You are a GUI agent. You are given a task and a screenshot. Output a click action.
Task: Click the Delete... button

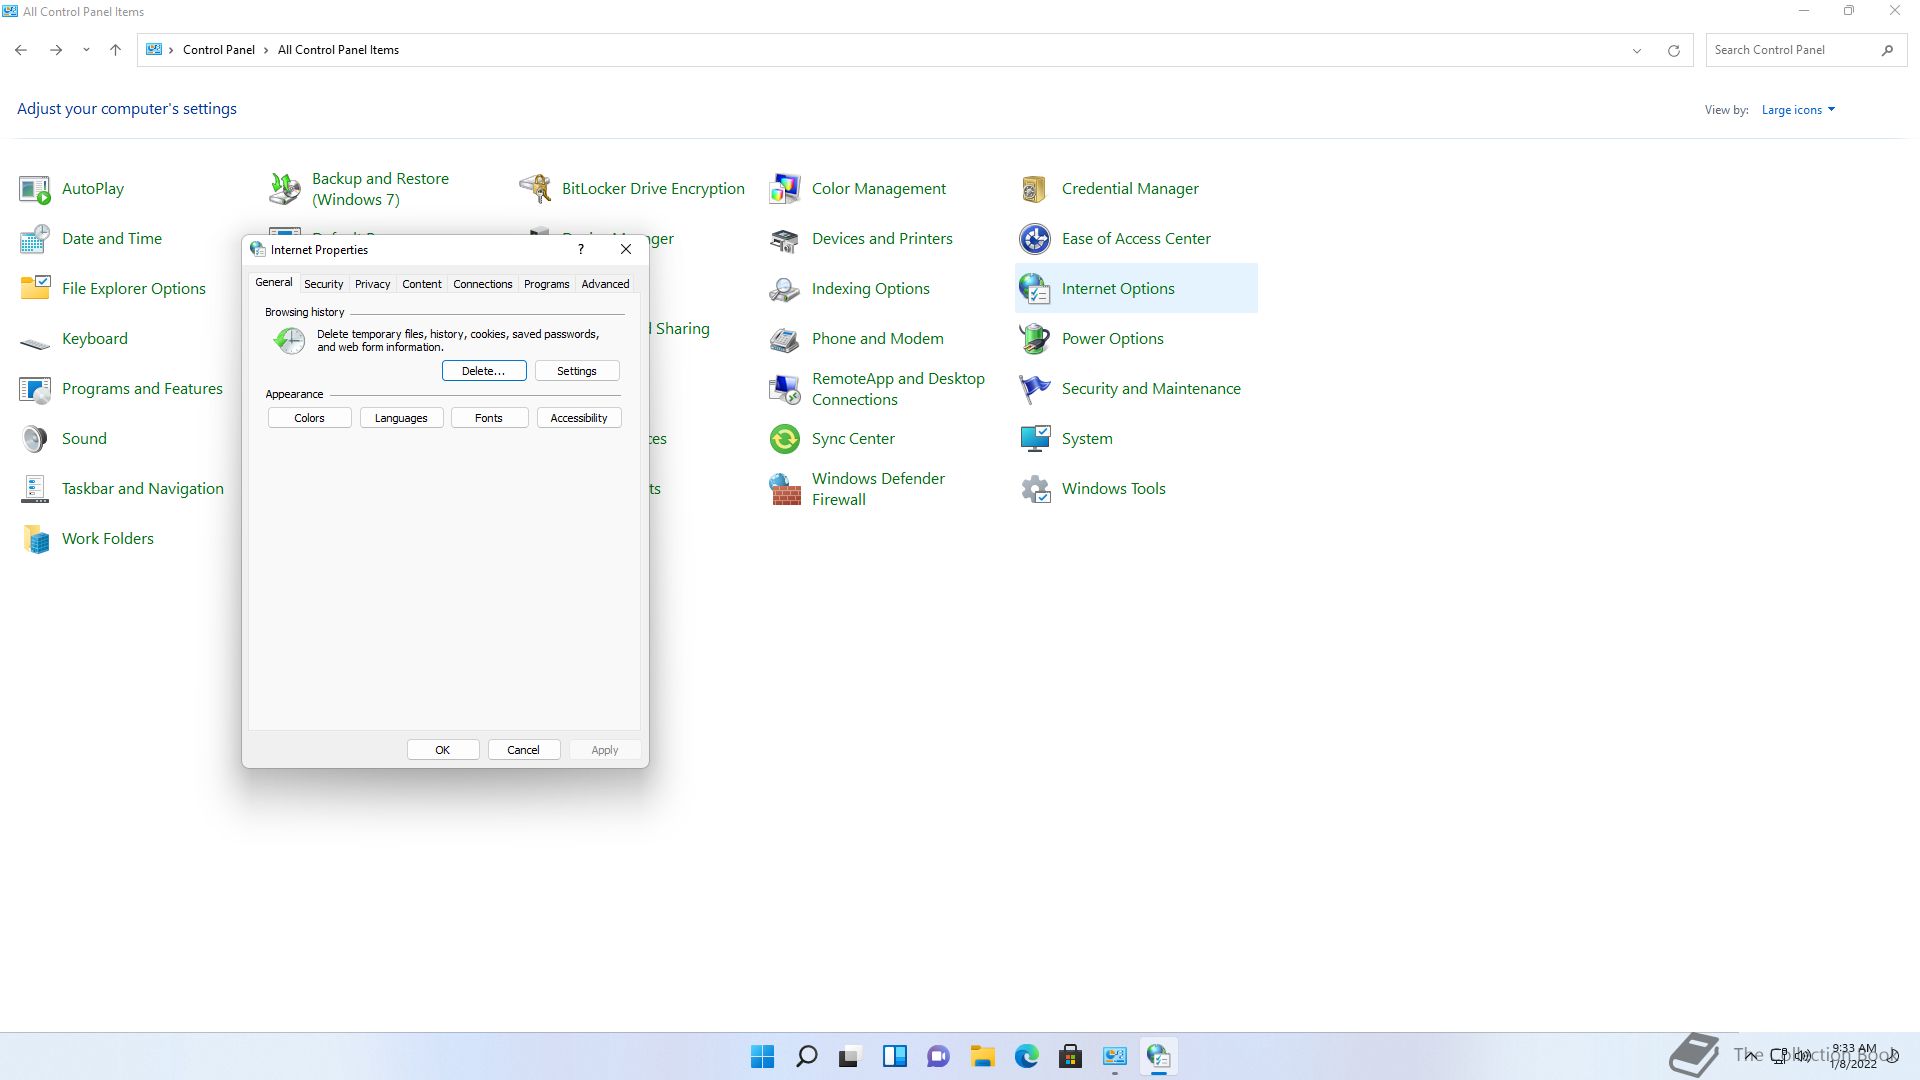[484, 371]
